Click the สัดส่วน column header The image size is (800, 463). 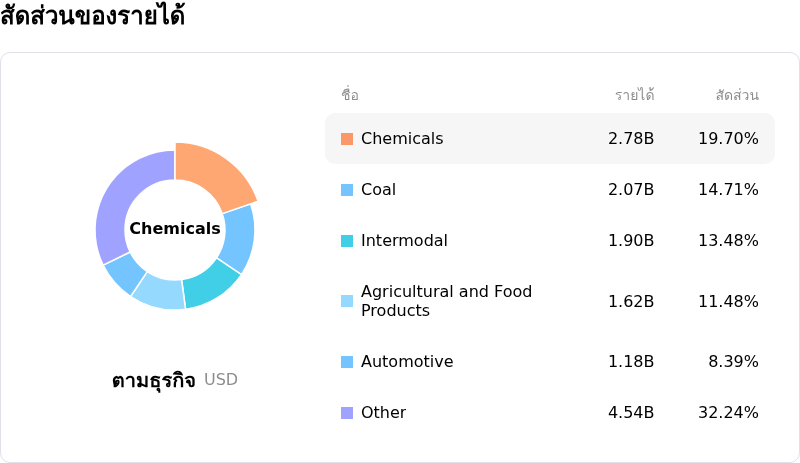click(x=737, y=95)
